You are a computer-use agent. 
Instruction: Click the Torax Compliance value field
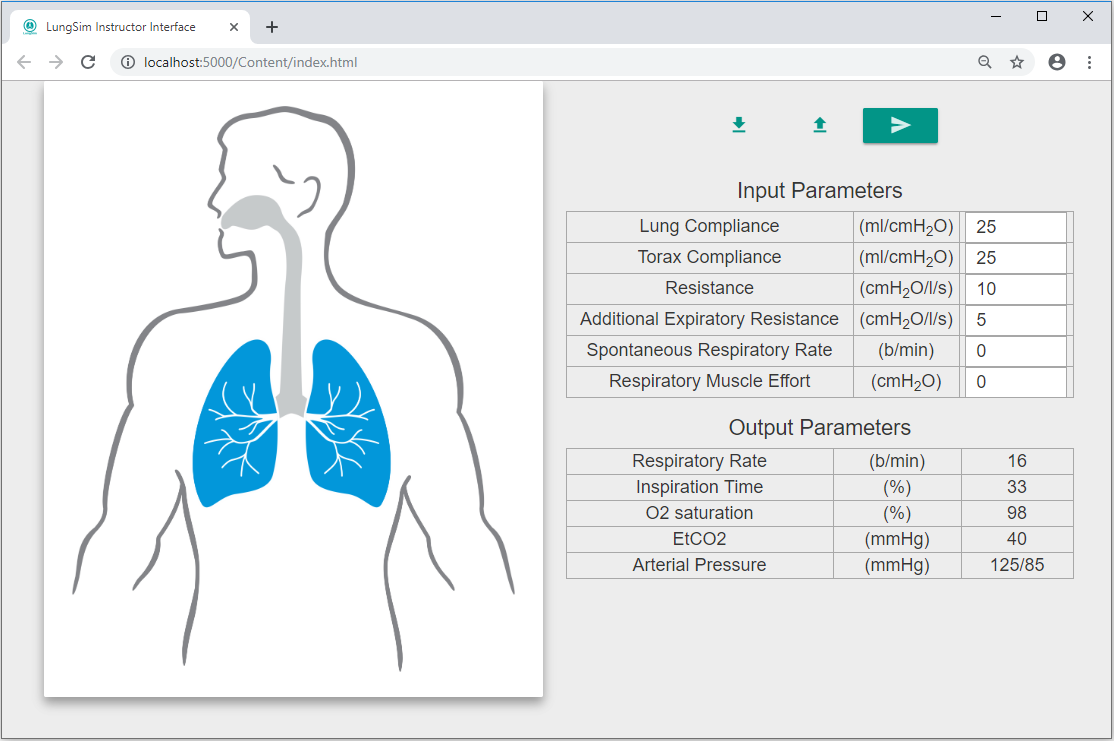[x=1015, y=258]
